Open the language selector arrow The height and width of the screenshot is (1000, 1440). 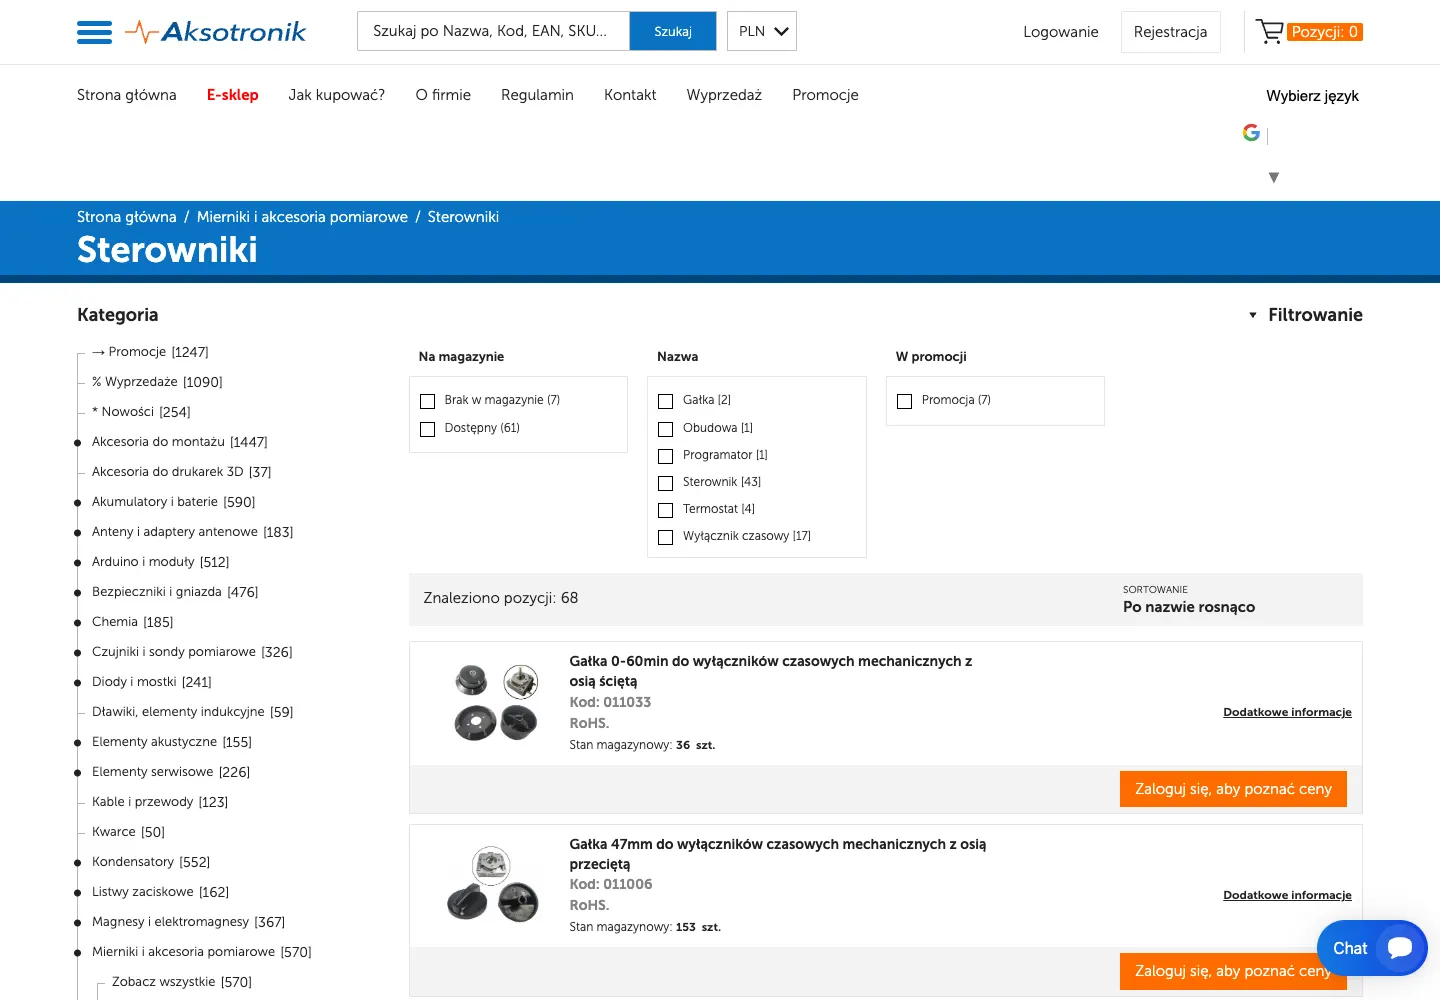1274,177
